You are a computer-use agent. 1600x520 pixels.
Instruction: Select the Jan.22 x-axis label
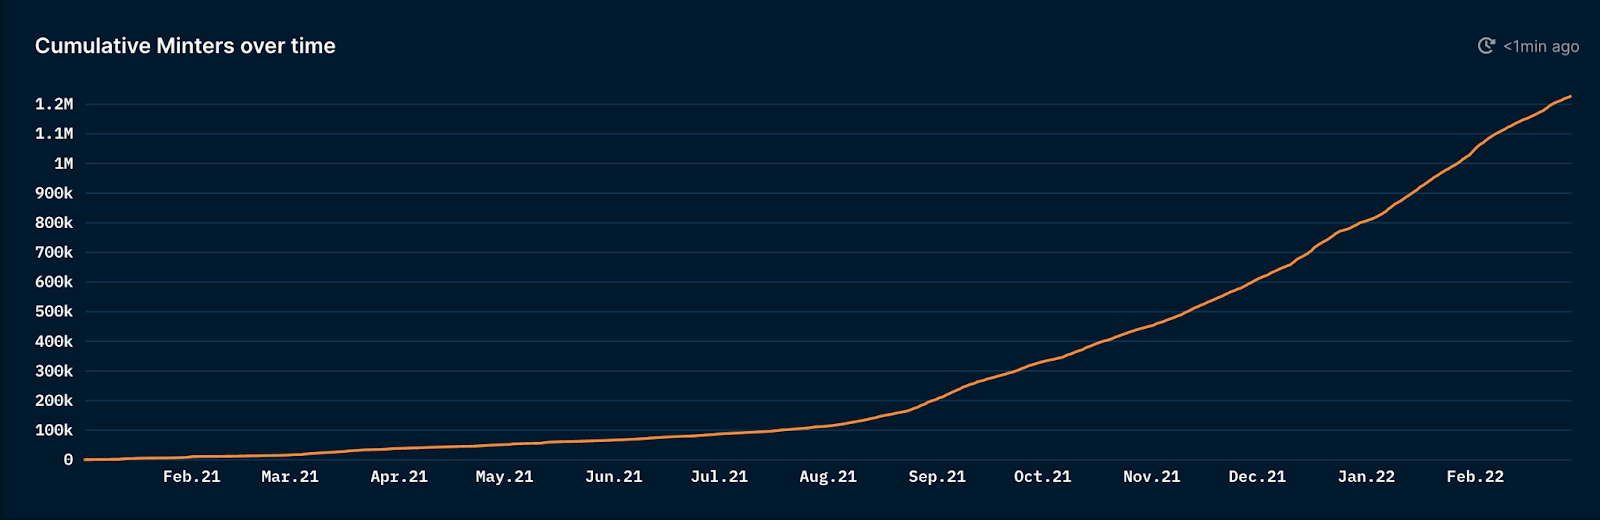[1366, 477]
